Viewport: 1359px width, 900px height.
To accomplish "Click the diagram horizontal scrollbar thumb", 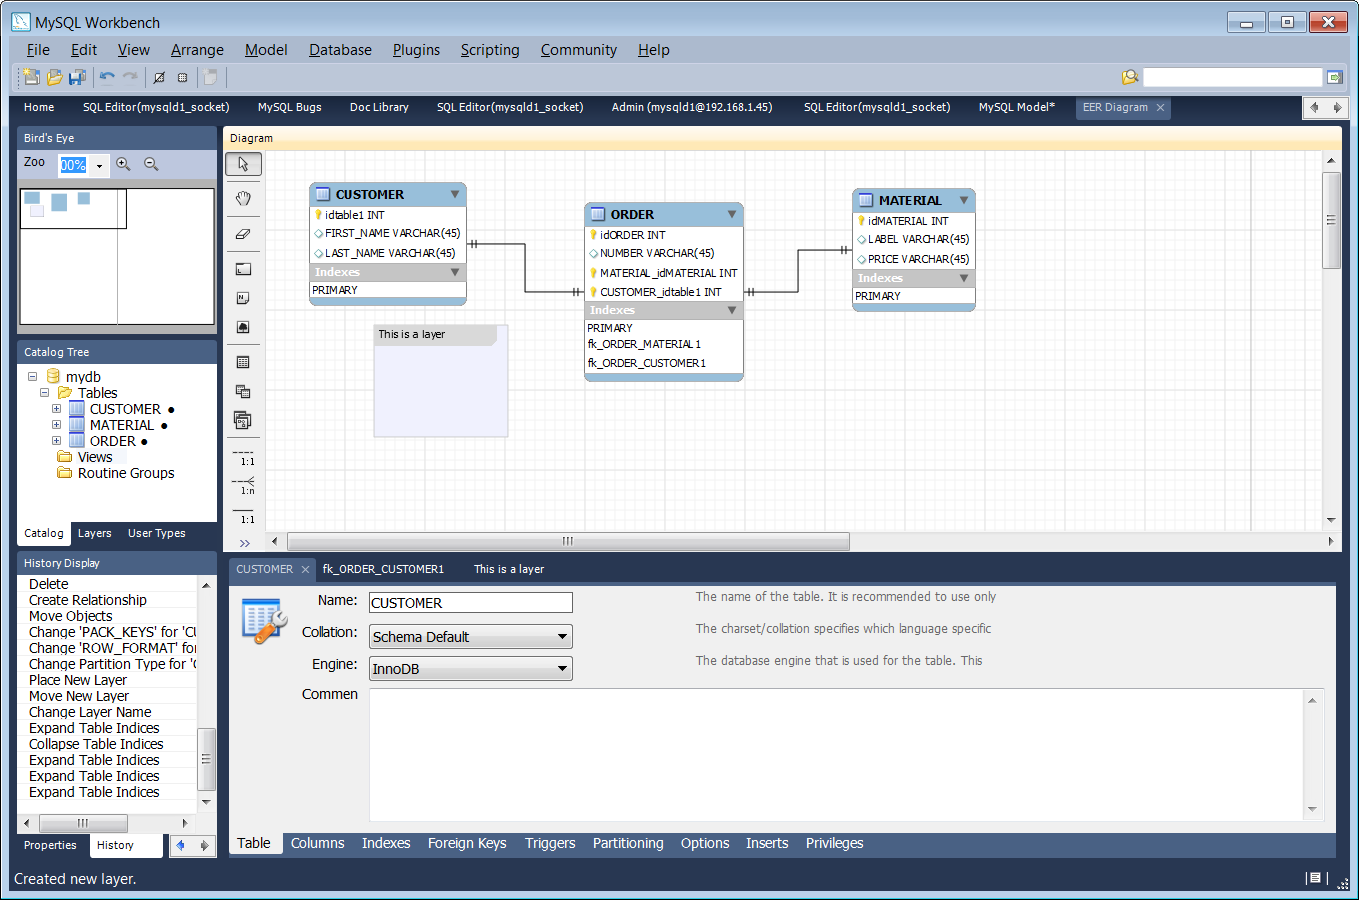I will (x=568, y=541).
